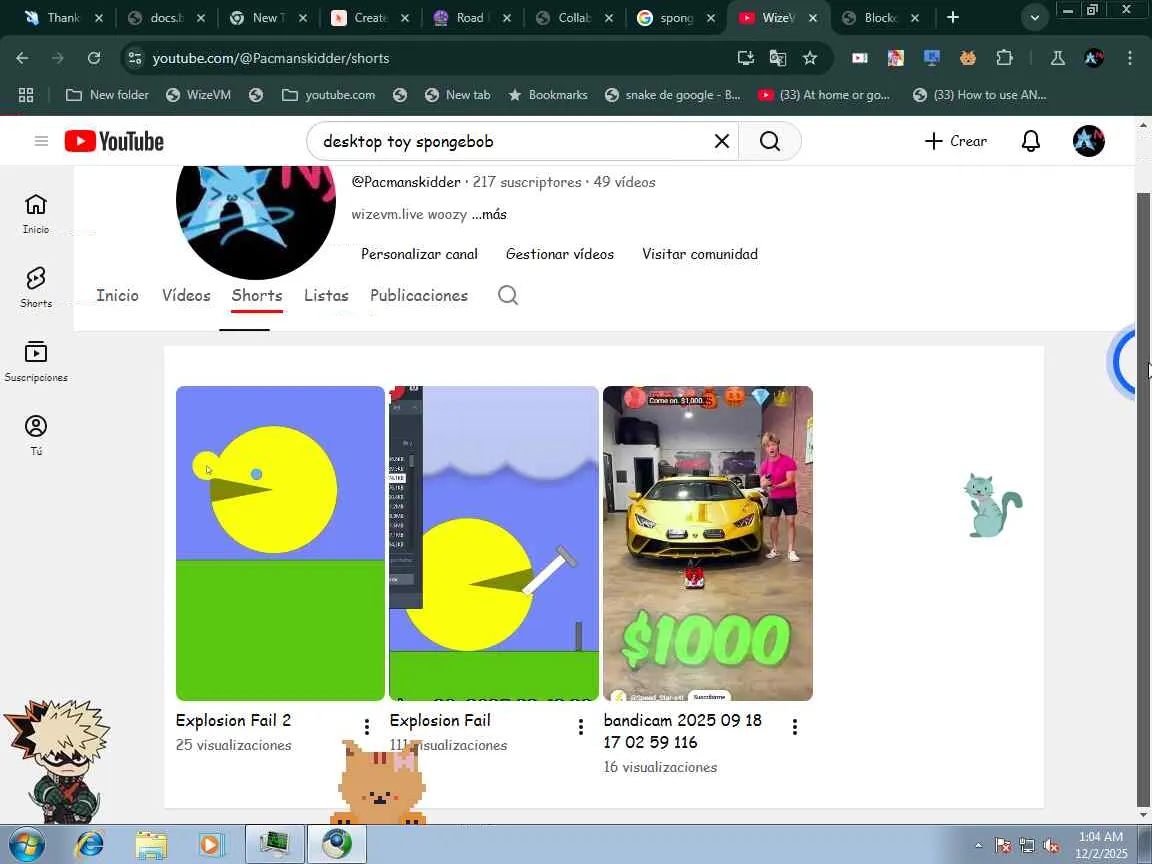
Task: Reload the page
Action: click(93, 58)
